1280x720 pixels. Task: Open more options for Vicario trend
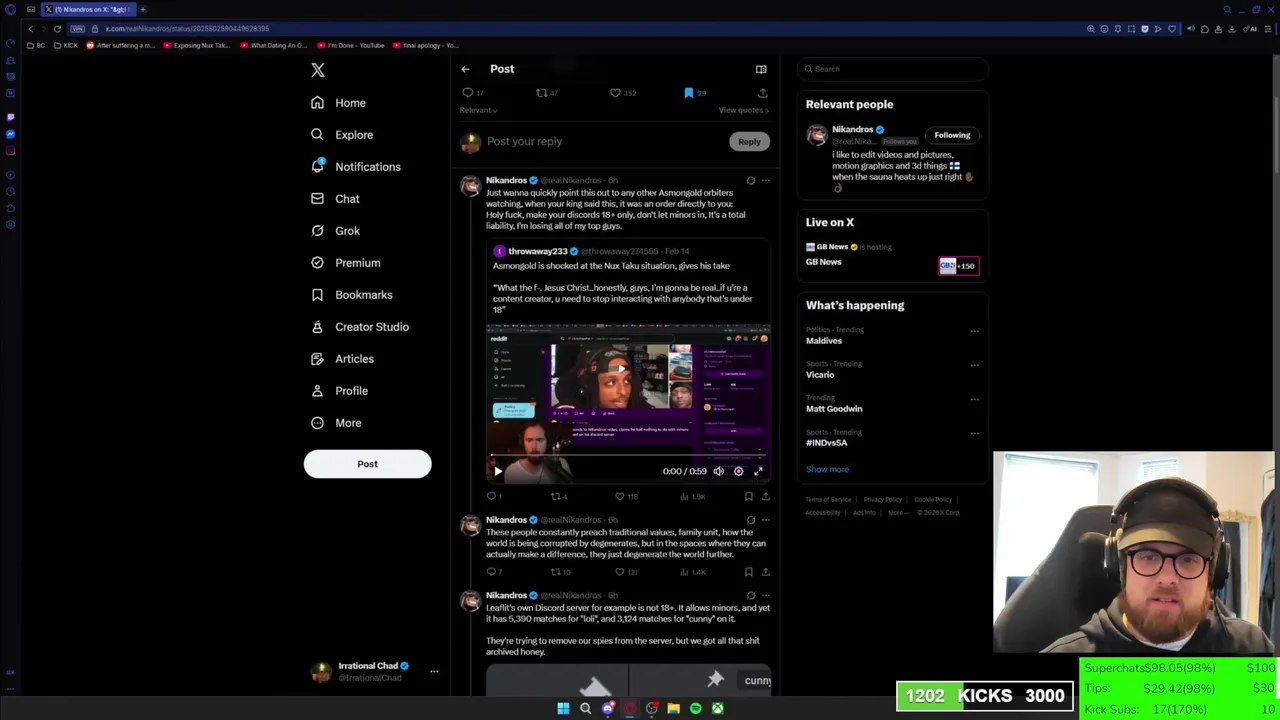tap(974, 365)
